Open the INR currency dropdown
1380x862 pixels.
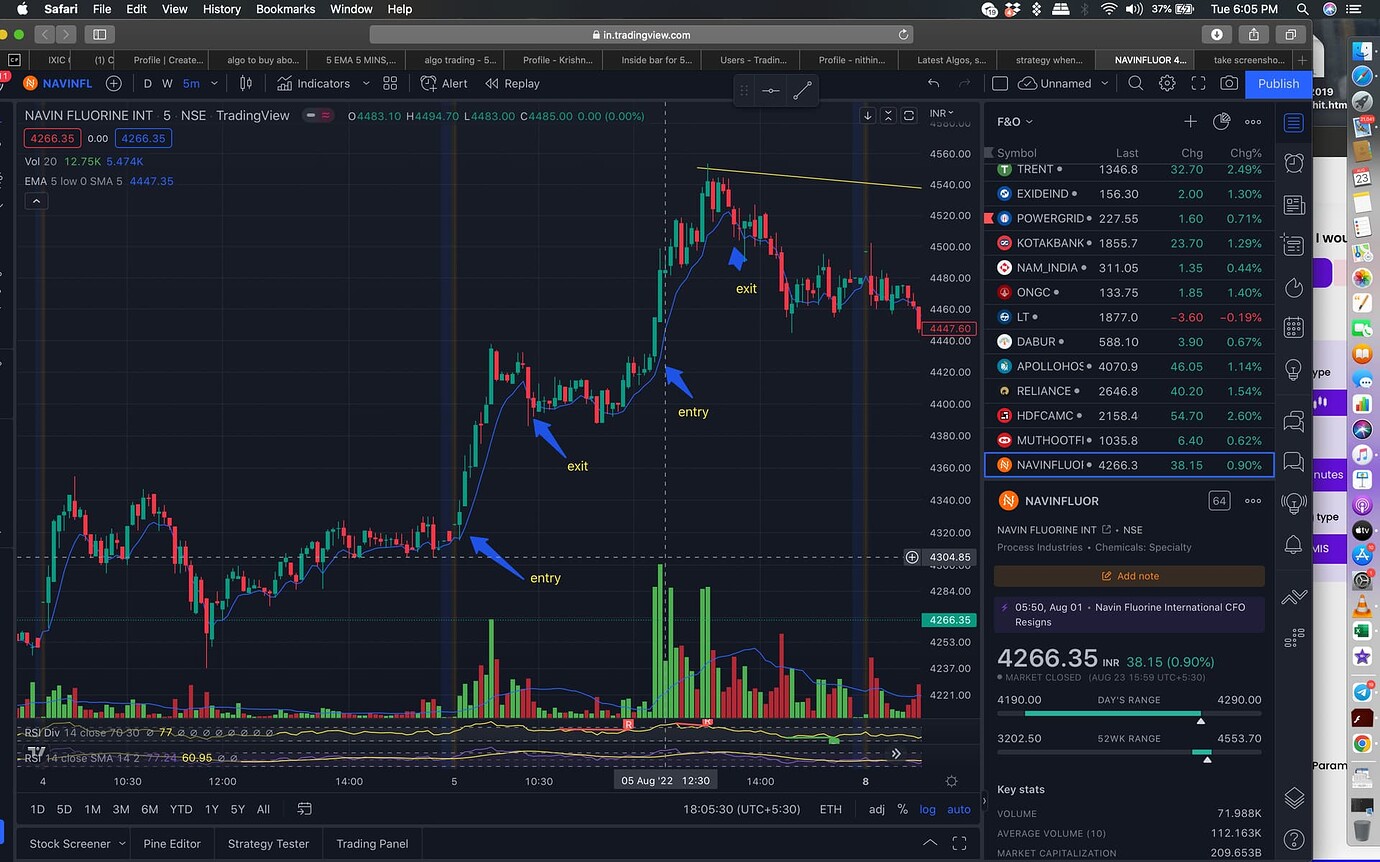coord(941,113)
